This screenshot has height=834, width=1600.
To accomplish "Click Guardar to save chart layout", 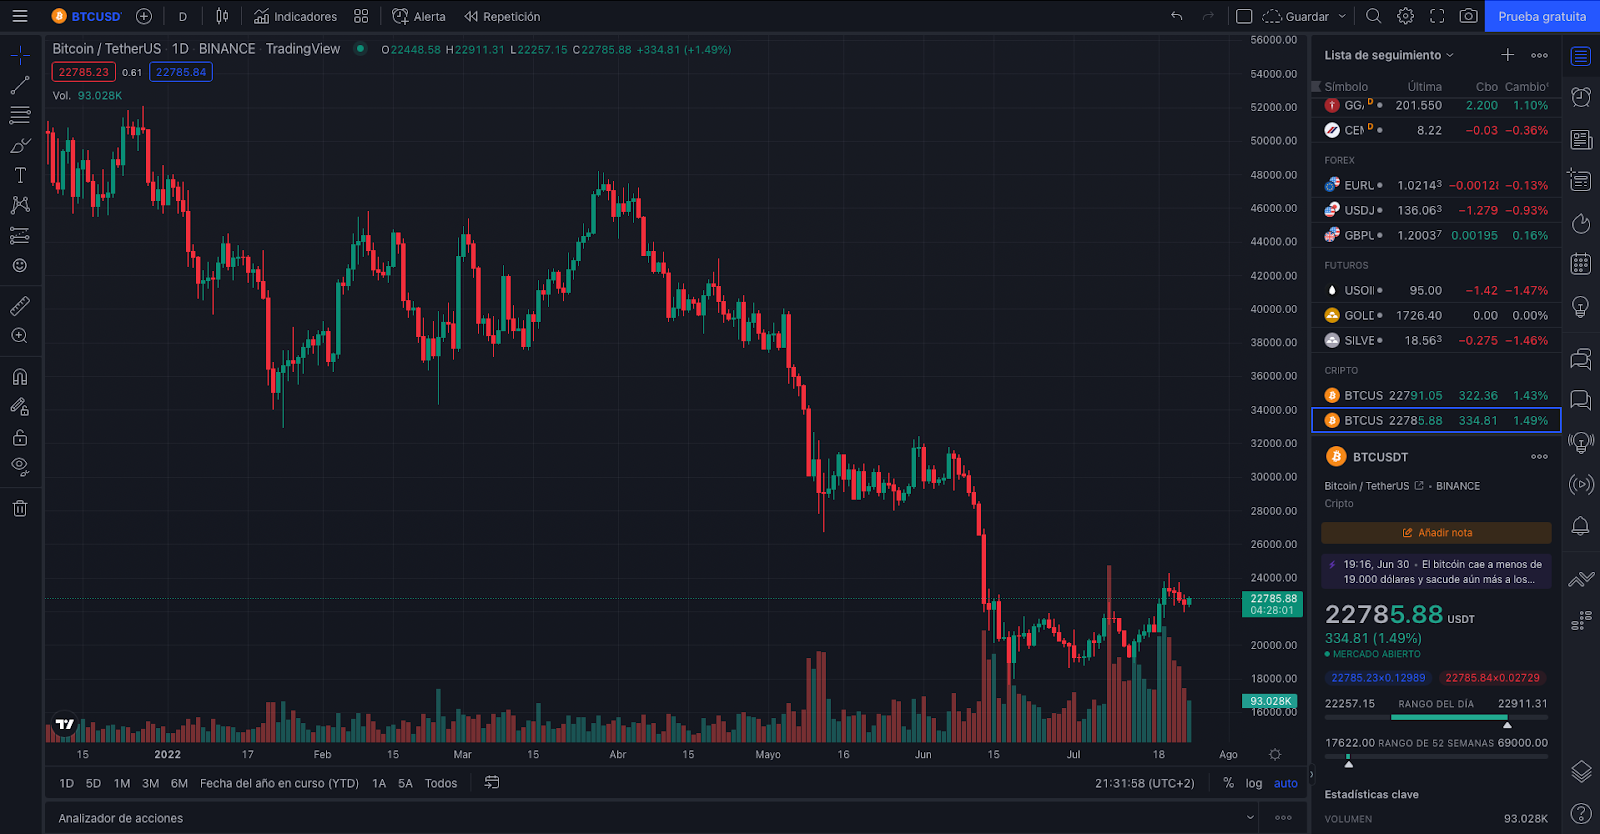I will click(x=1297, y=16).
